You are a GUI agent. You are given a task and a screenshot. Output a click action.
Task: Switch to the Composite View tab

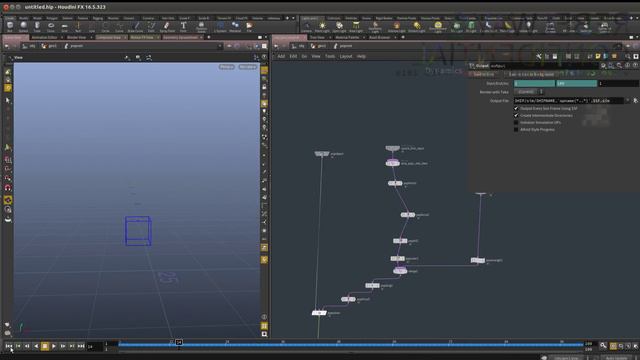click(109, 37)
